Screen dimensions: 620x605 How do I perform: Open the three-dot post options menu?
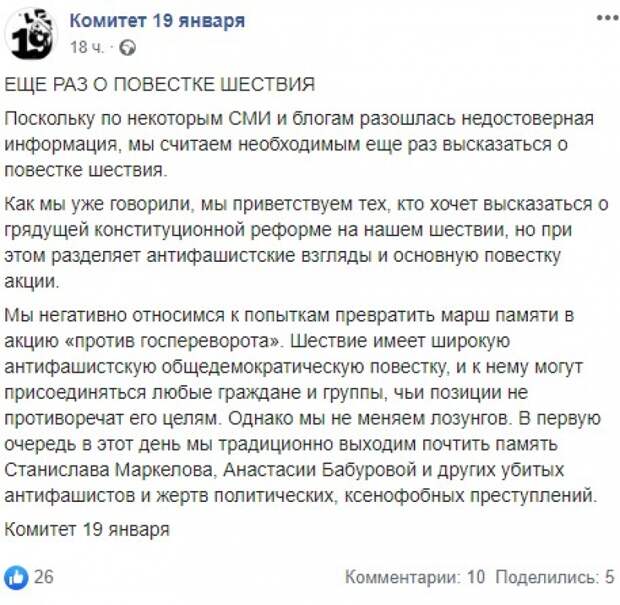point(605,18)
